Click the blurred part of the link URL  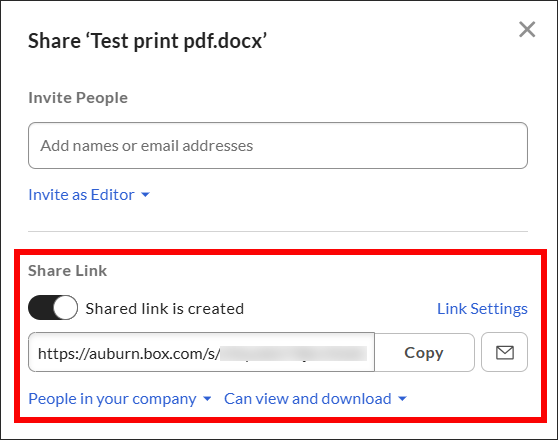[x=294, y=353]
